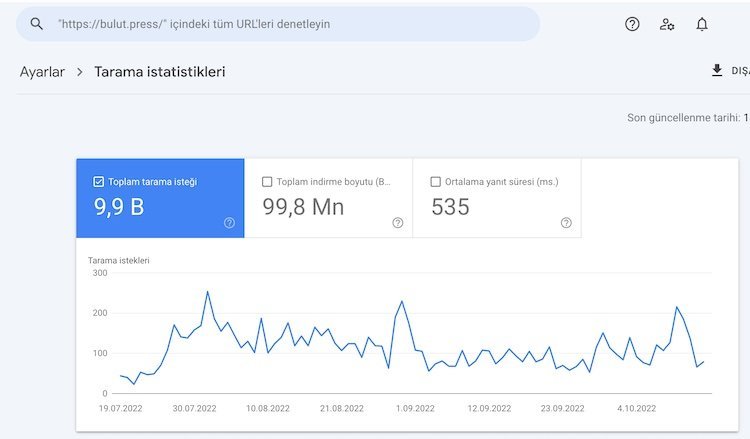The width and height of the screenshot is (750, 439).
Task: Click the export download arrow icon
Action: coord(716,71)
